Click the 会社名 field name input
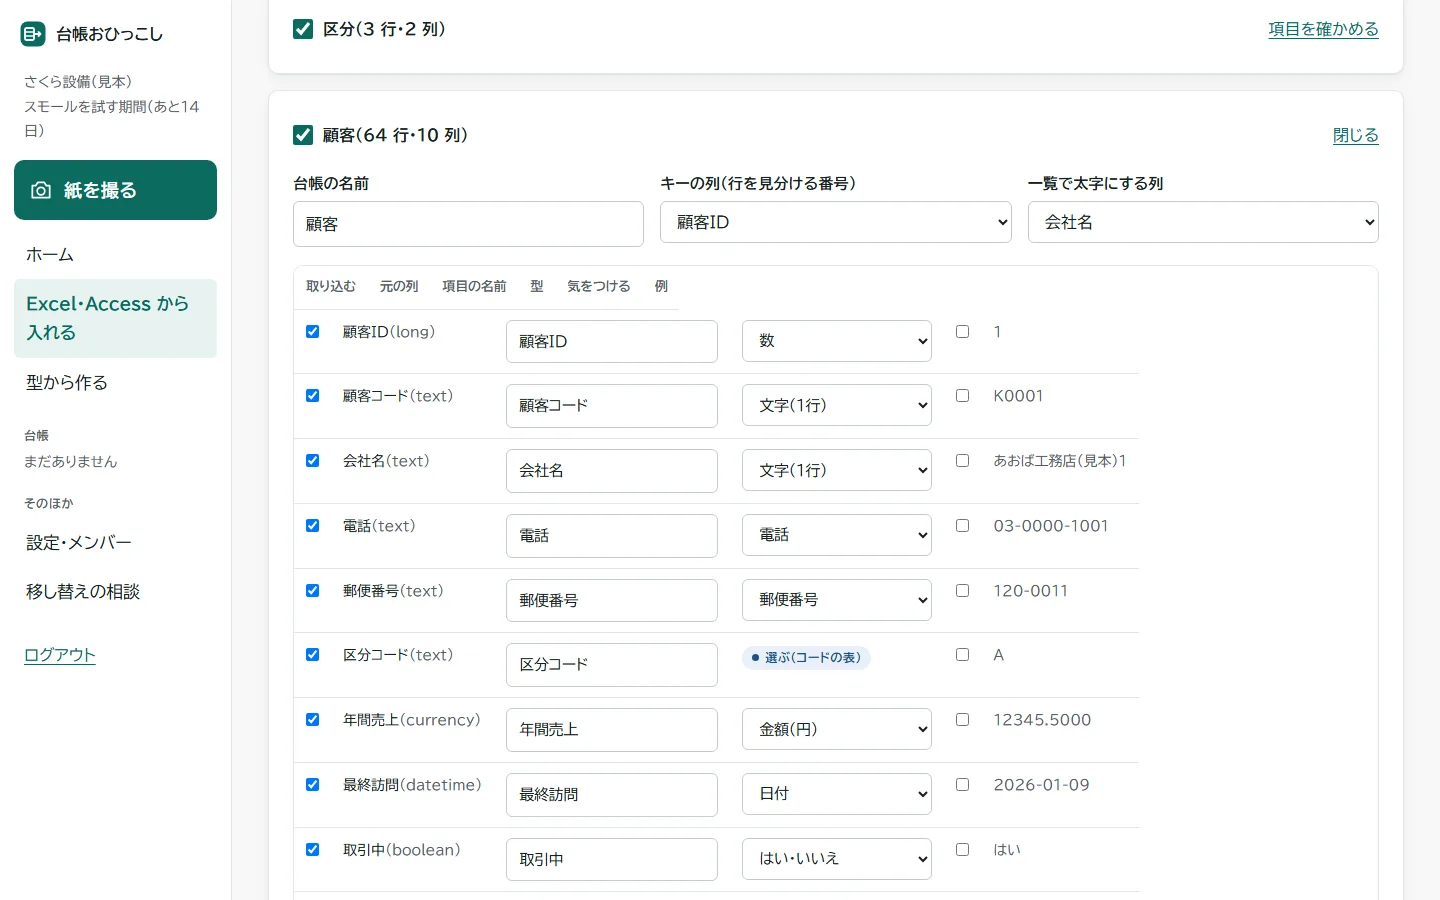 (x=612, y=471)
